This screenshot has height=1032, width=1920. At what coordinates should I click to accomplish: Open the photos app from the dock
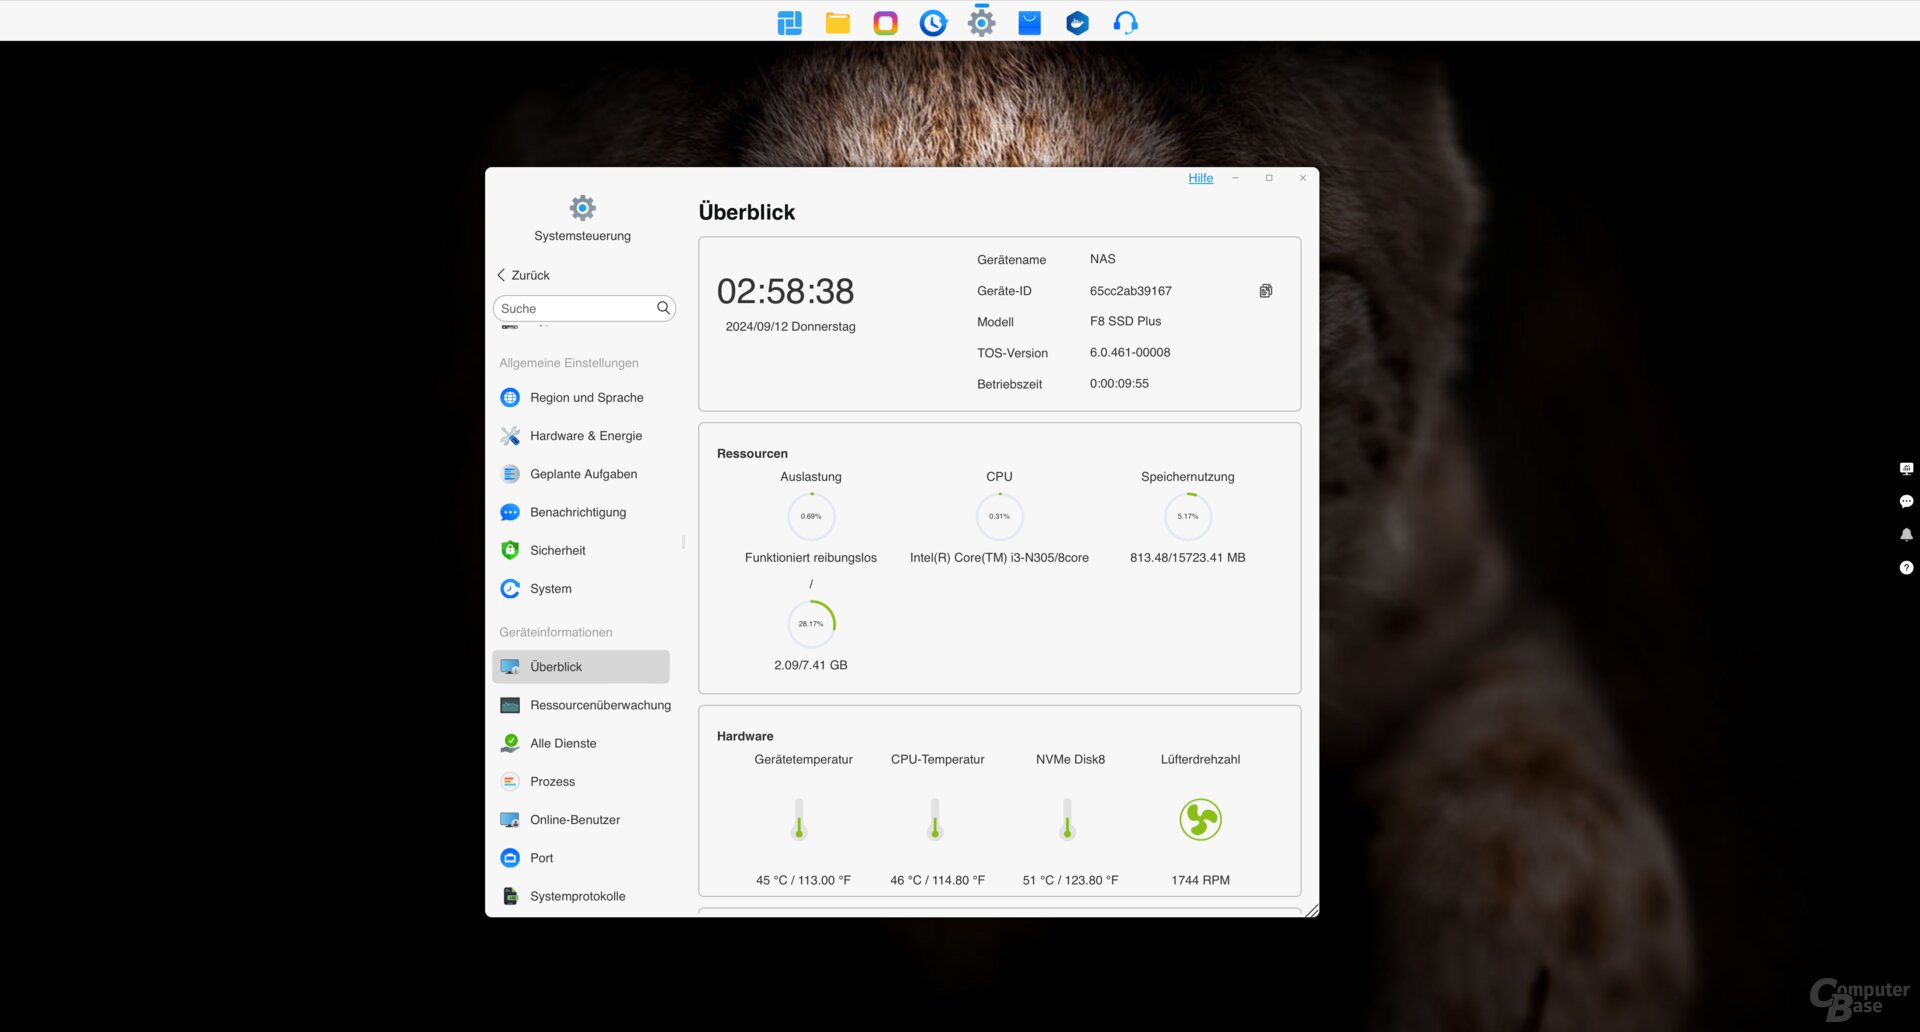point(885,21)
